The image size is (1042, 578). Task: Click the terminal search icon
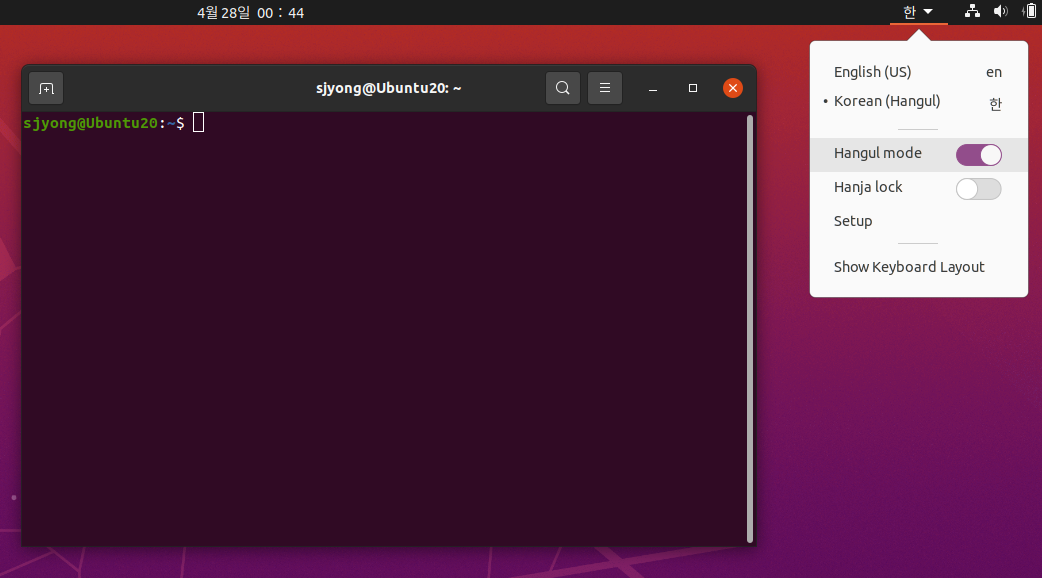(x=563, y=88)
